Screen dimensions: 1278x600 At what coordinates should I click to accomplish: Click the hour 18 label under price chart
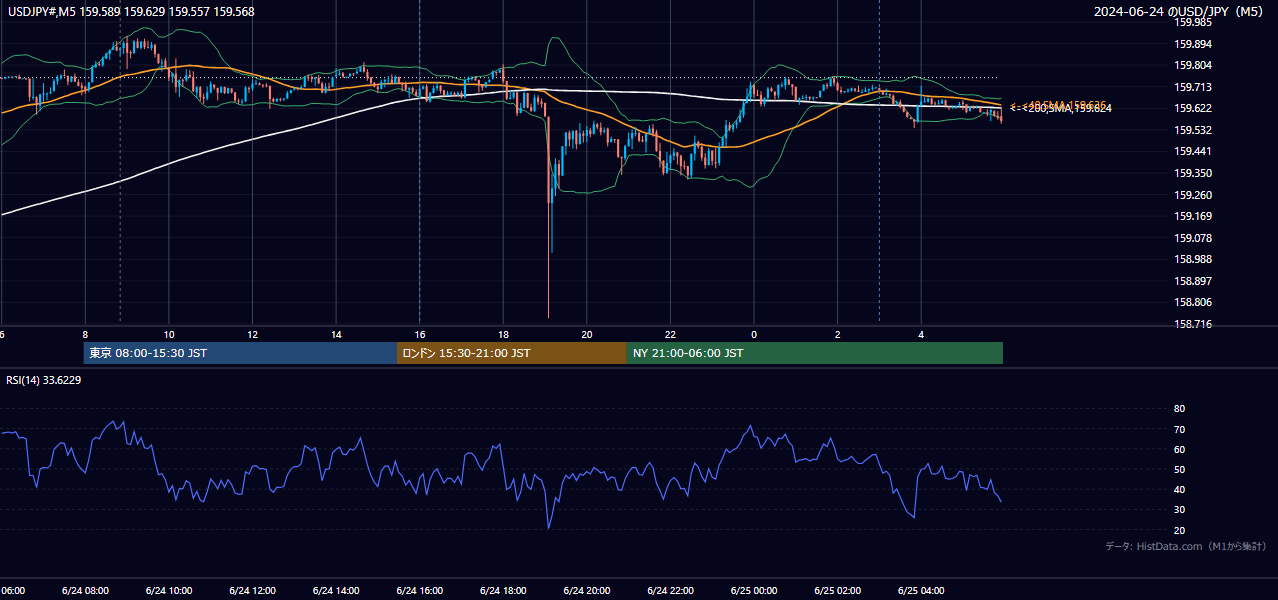click(503, 335)
